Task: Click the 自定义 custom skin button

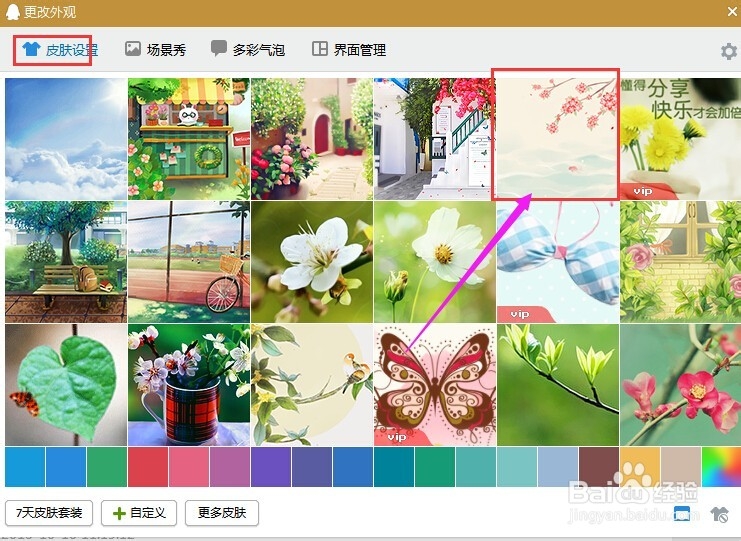Action: click(x=139, y=513)
